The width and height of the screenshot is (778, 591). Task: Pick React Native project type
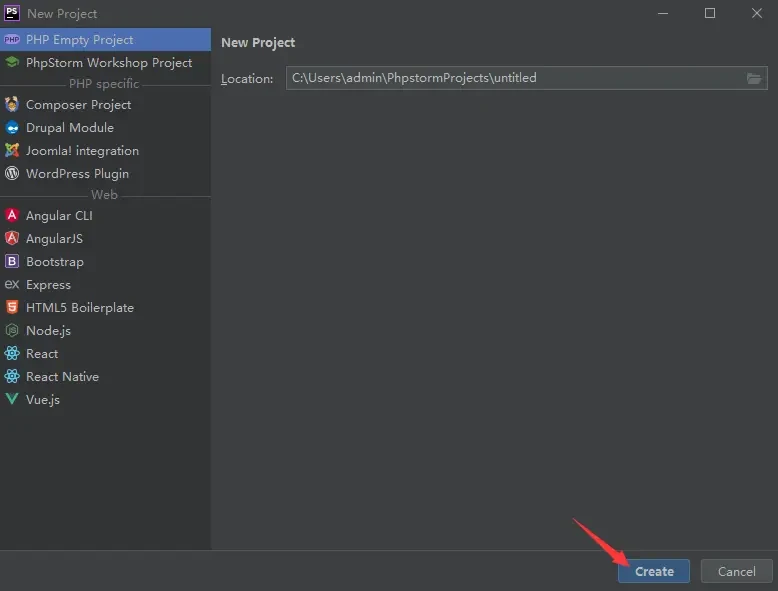click(105, 376)
